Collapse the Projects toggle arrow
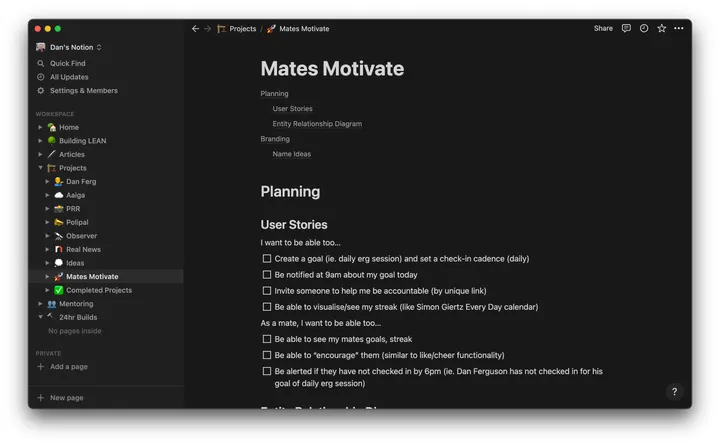Image resolution: width=720 pixels, height=446 pixels. (x=40, y=168)
